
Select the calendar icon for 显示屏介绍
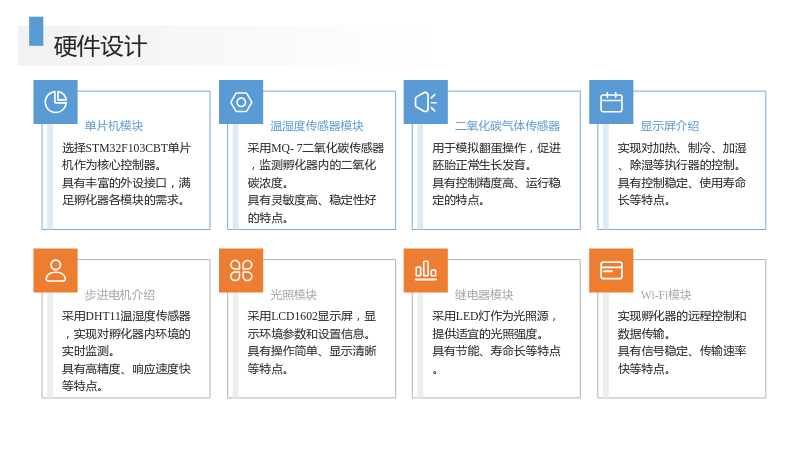coord(611,102)
